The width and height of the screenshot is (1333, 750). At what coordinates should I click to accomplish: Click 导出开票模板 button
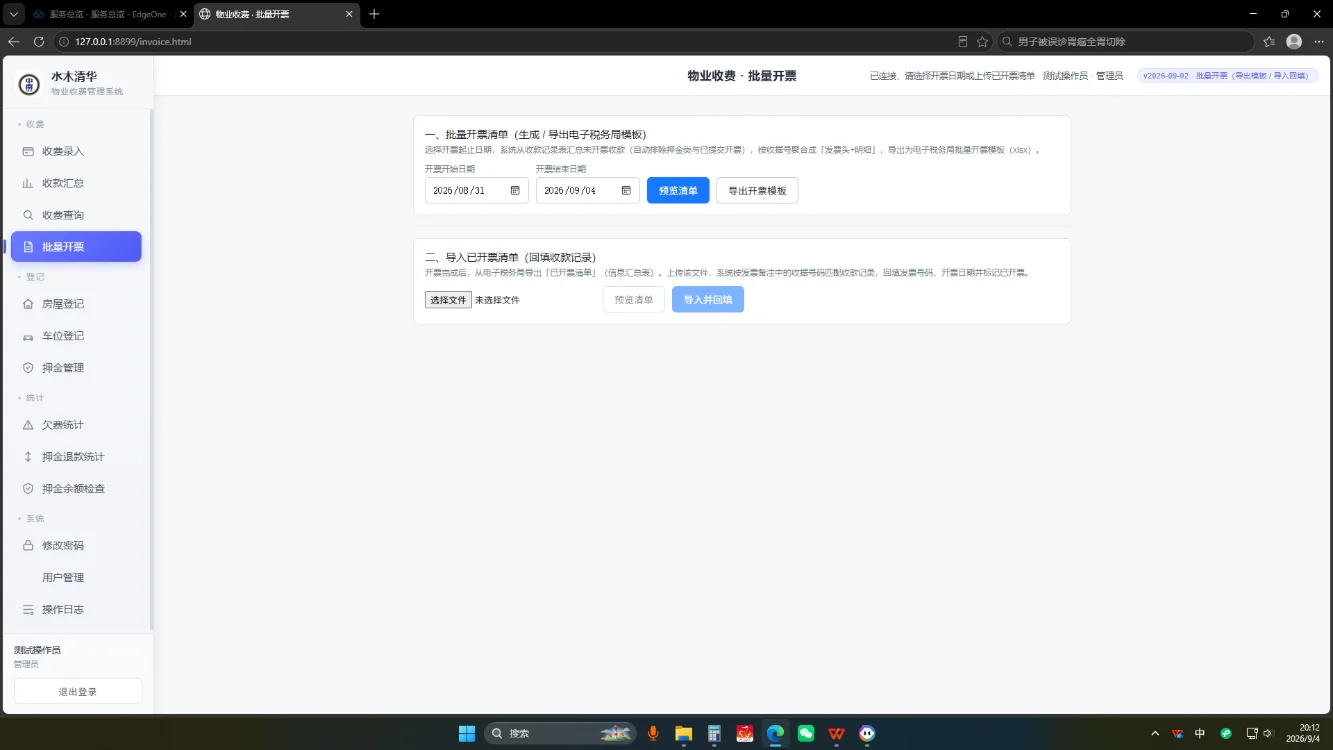pos(757,190)
